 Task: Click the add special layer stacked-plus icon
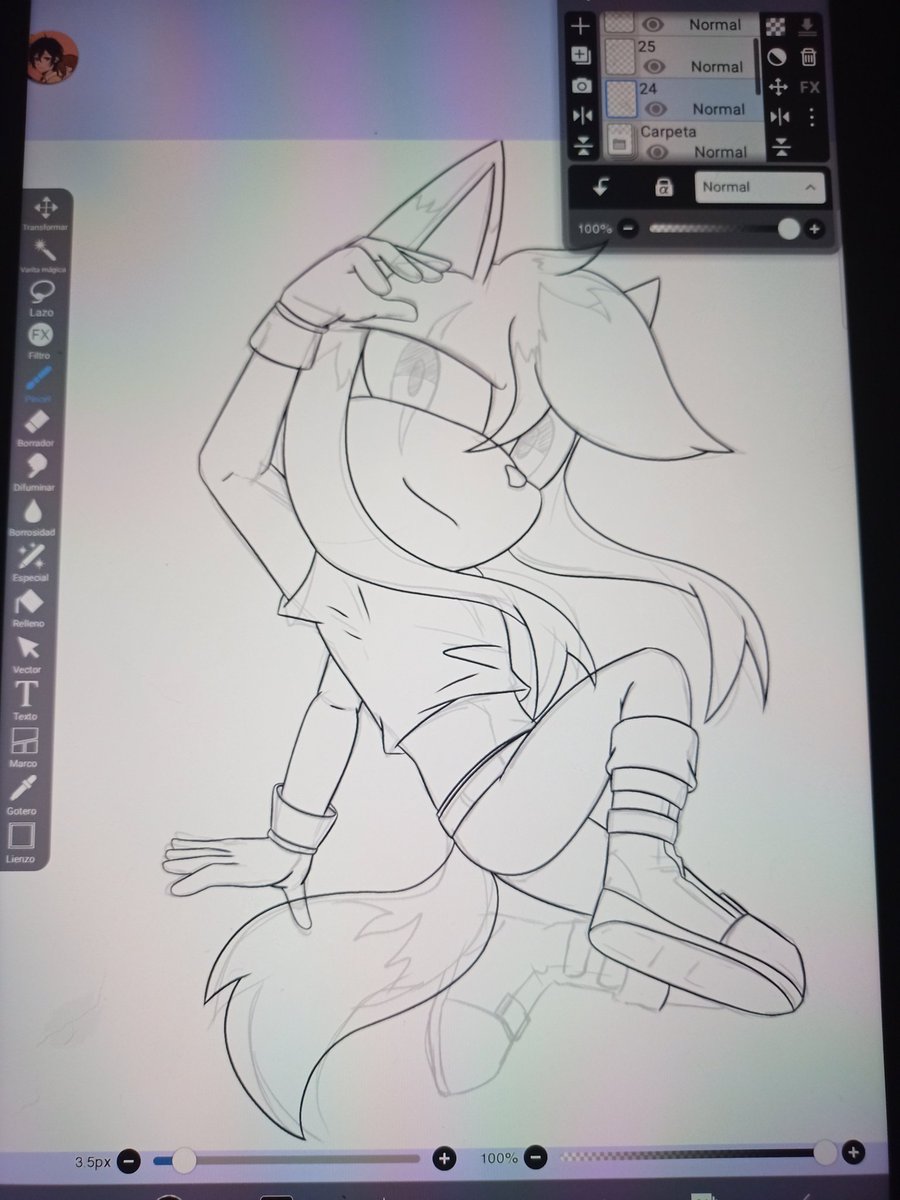[582, 55]
